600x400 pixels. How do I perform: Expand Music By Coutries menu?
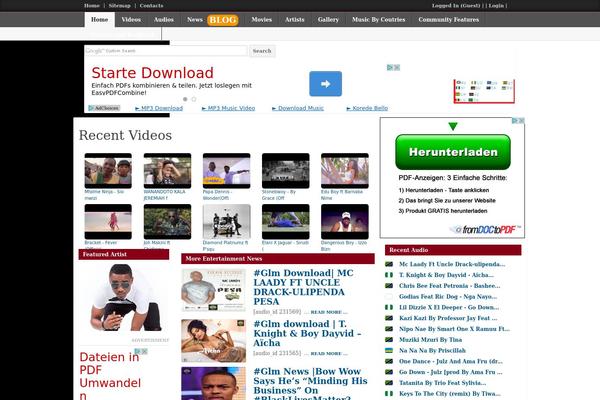(x=378, y=20)
